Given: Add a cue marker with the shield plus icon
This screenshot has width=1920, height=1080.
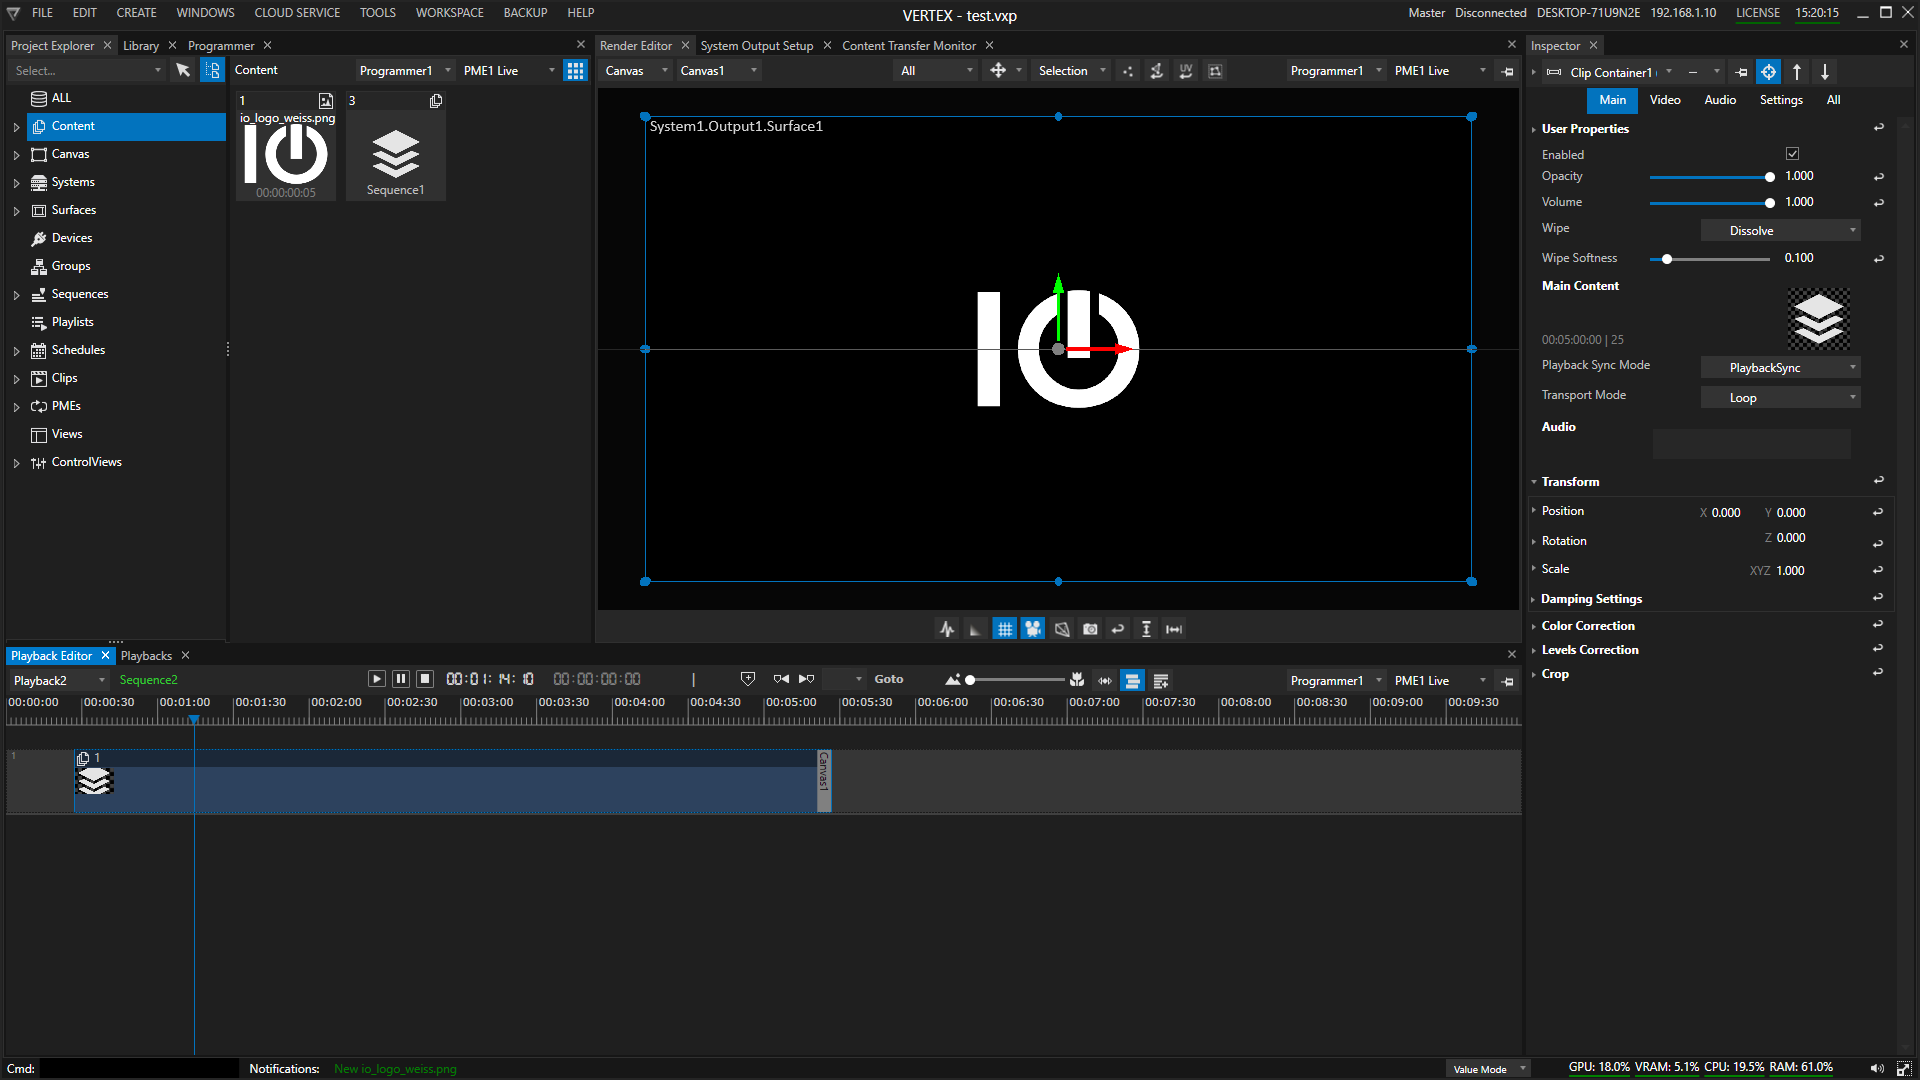Looking at the screenshot, I should point(748,679).
